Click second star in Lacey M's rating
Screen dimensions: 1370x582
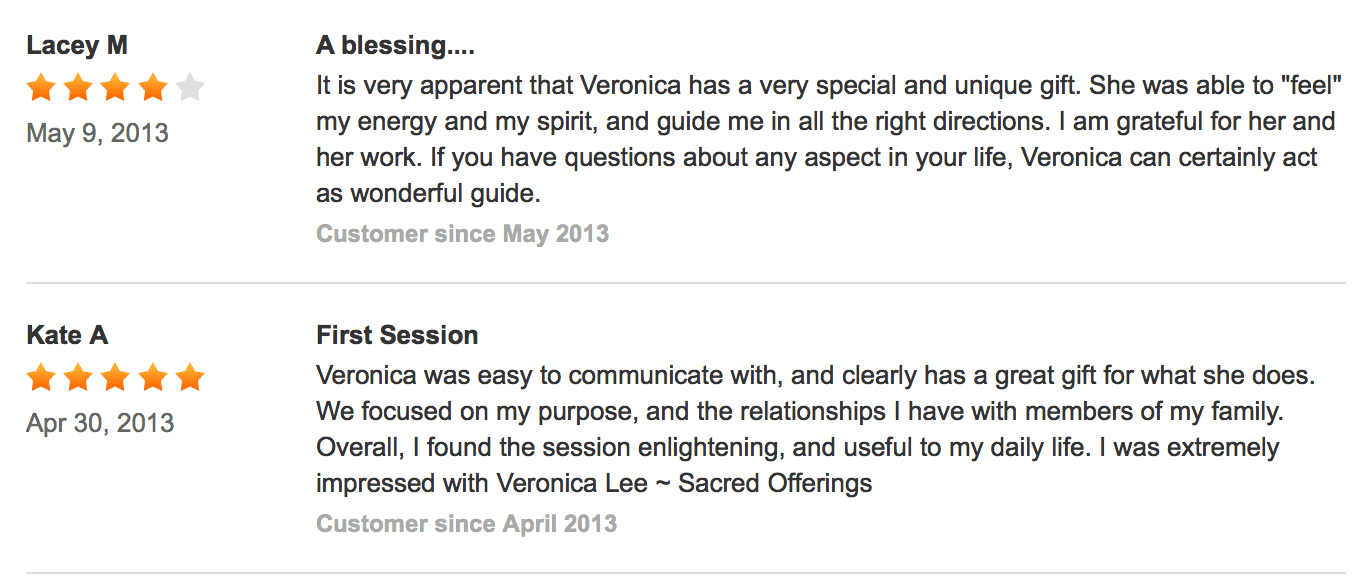point(78,88)
